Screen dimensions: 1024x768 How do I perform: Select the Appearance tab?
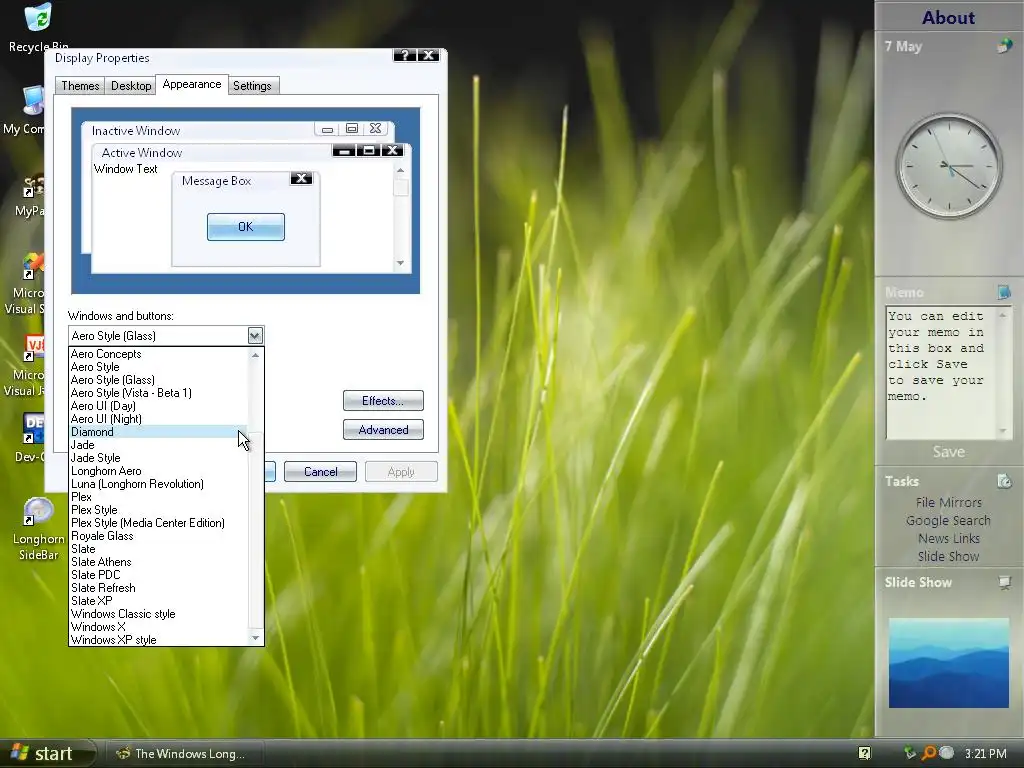[192, 84]
